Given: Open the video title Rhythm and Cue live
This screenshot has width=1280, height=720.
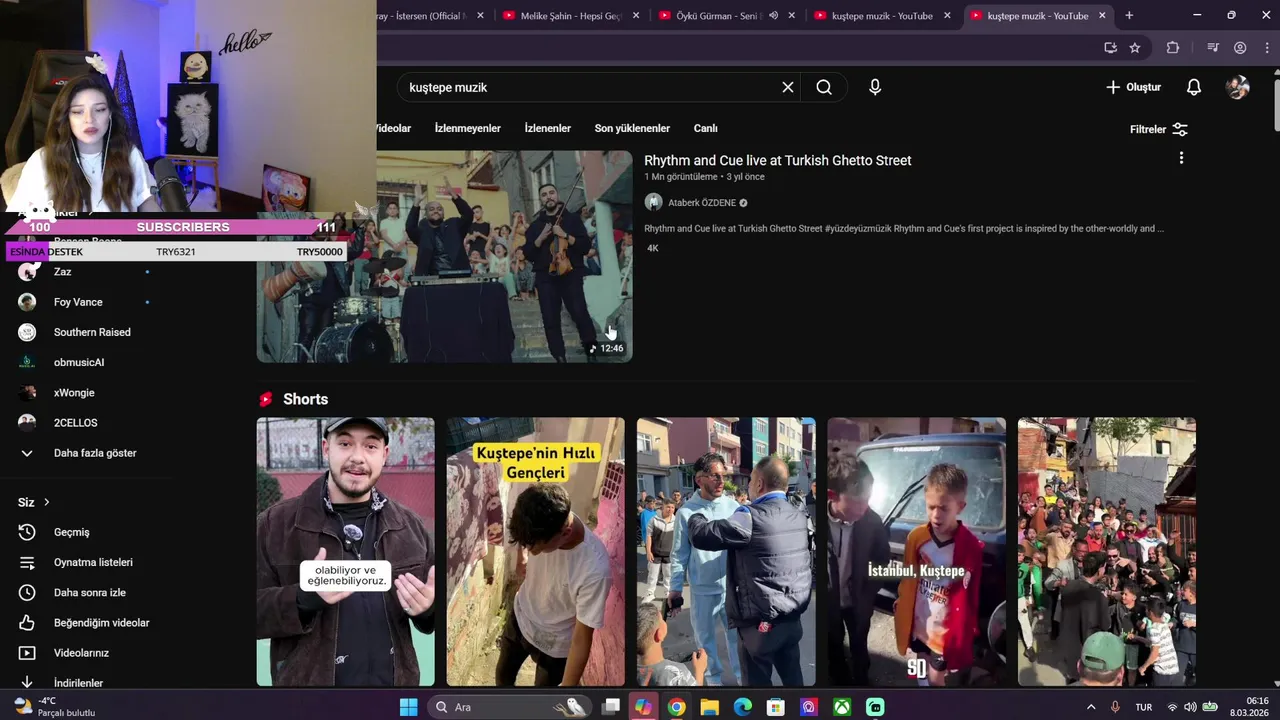Looking at the screenshot, I should click(x=778, y=160).
